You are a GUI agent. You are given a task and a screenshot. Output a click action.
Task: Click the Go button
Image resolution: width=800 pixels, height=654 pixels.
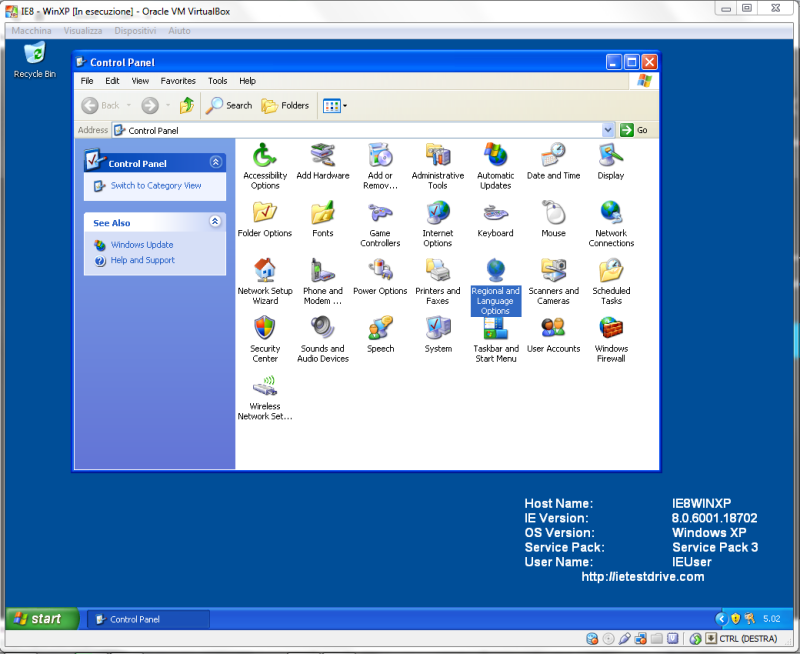(634, 130)
